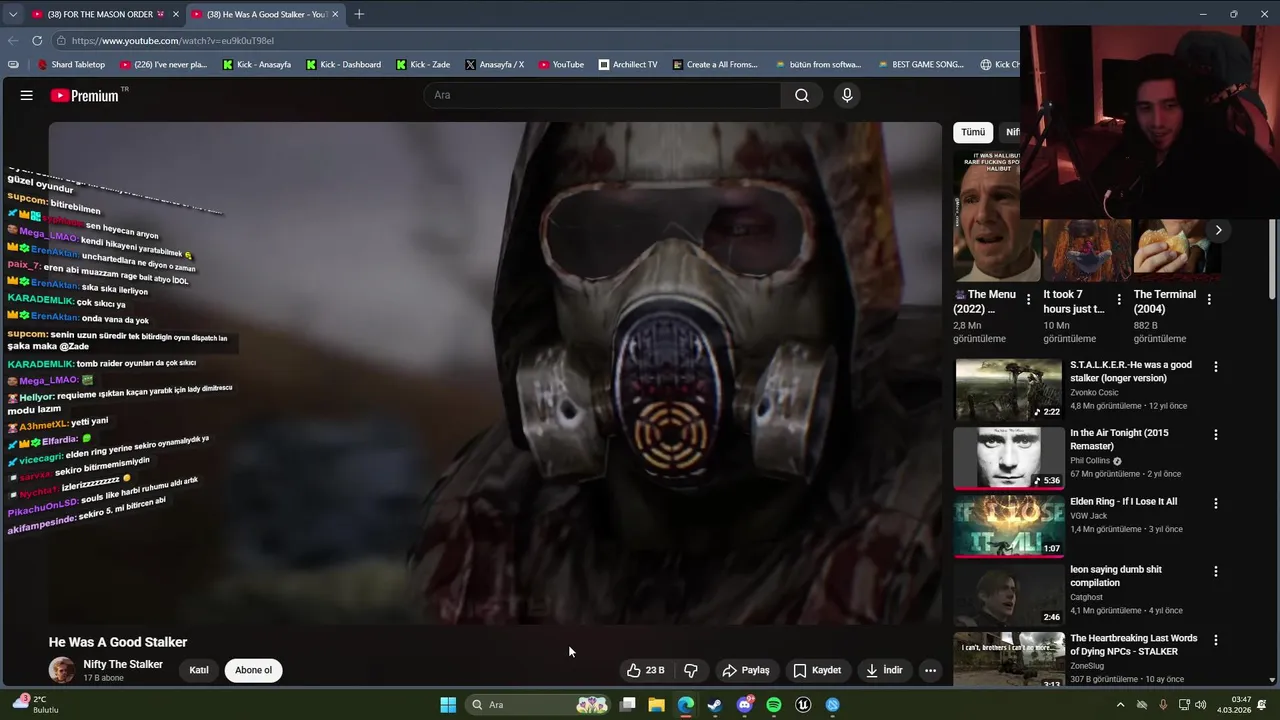The height and width of the screenshot is (720, 1280).
Task: Open In the Air Tonight video title
Action: click(x=1119, y=439)
